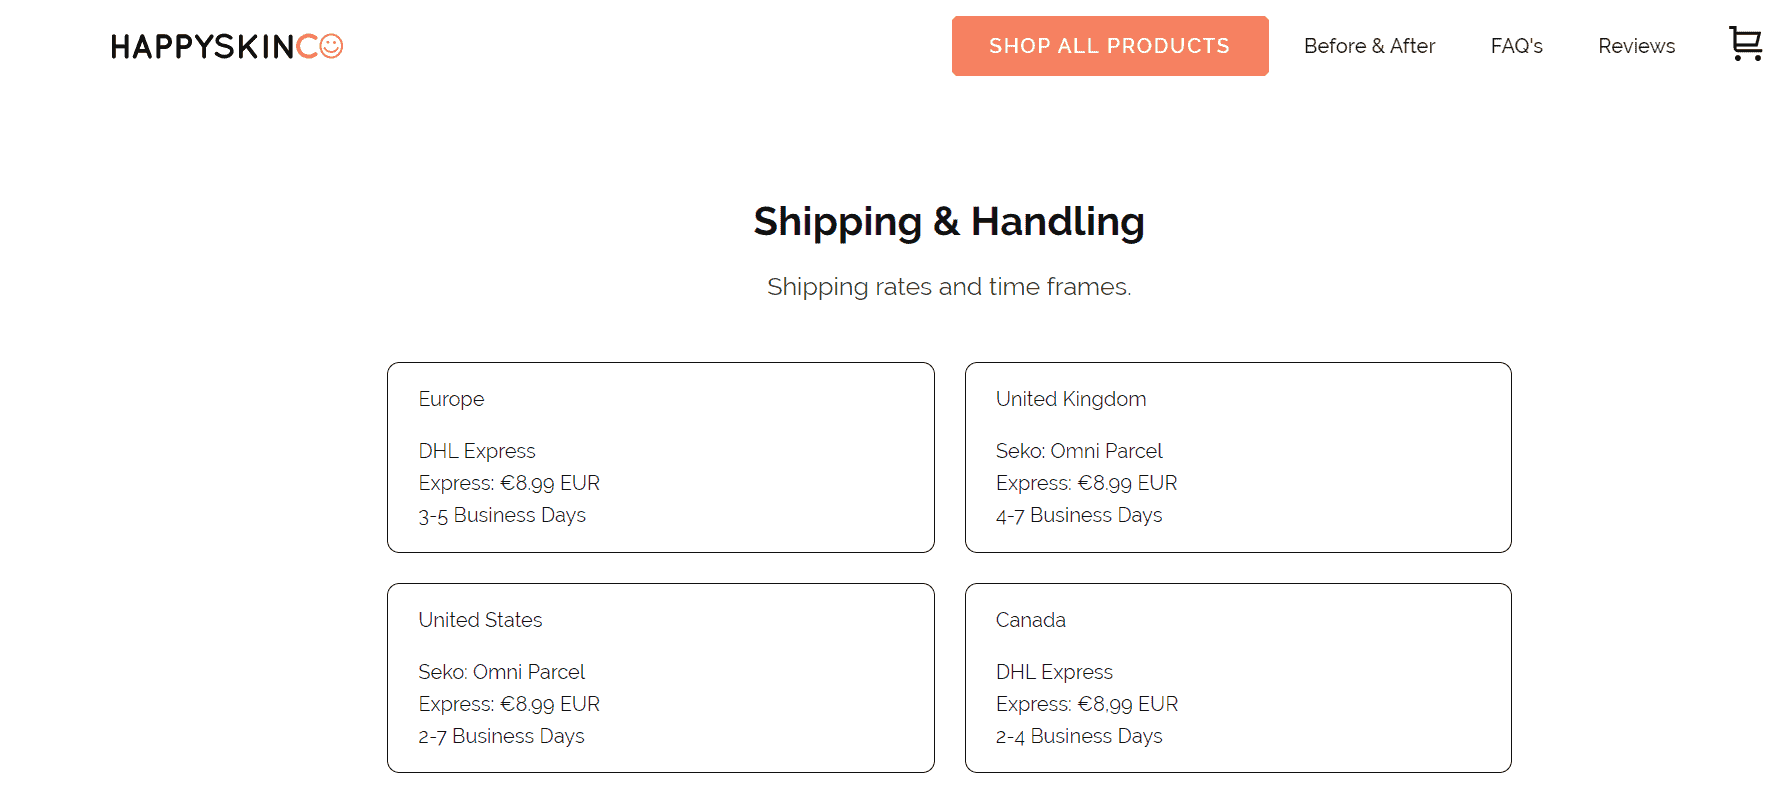1790x789 pixels.
Task: Click '3-5 Business Days' delivery text
Action: (502, 515)
